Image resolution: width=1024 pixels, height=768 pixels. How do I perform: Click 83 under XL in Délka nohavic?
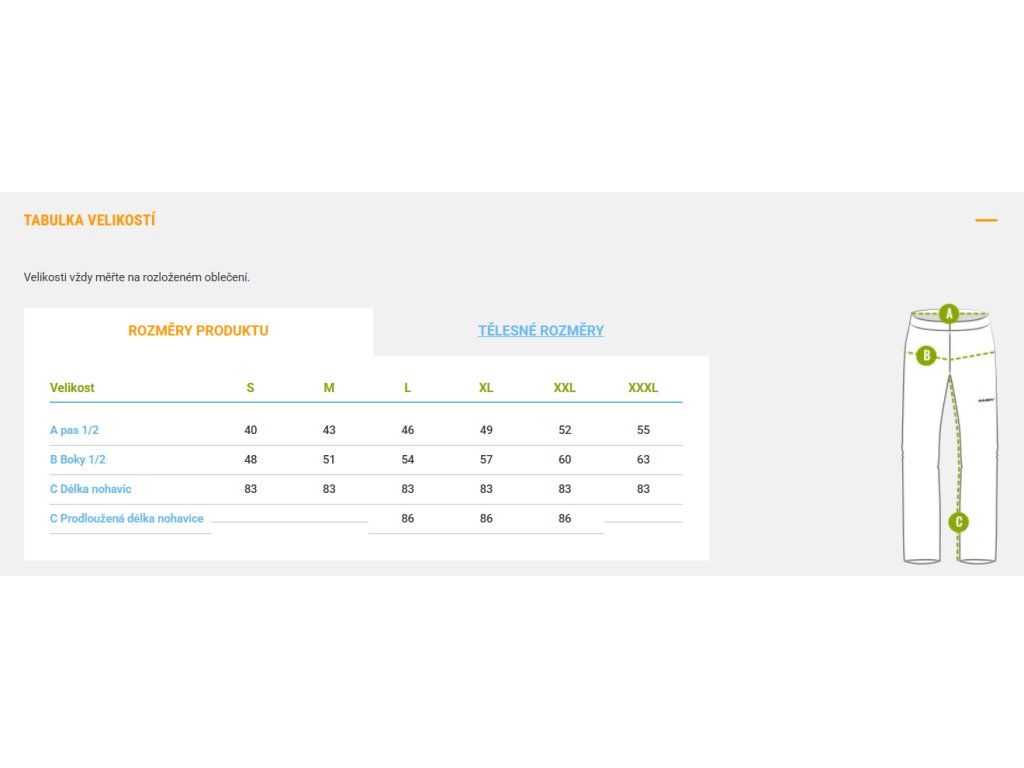[x=486, y=489]
